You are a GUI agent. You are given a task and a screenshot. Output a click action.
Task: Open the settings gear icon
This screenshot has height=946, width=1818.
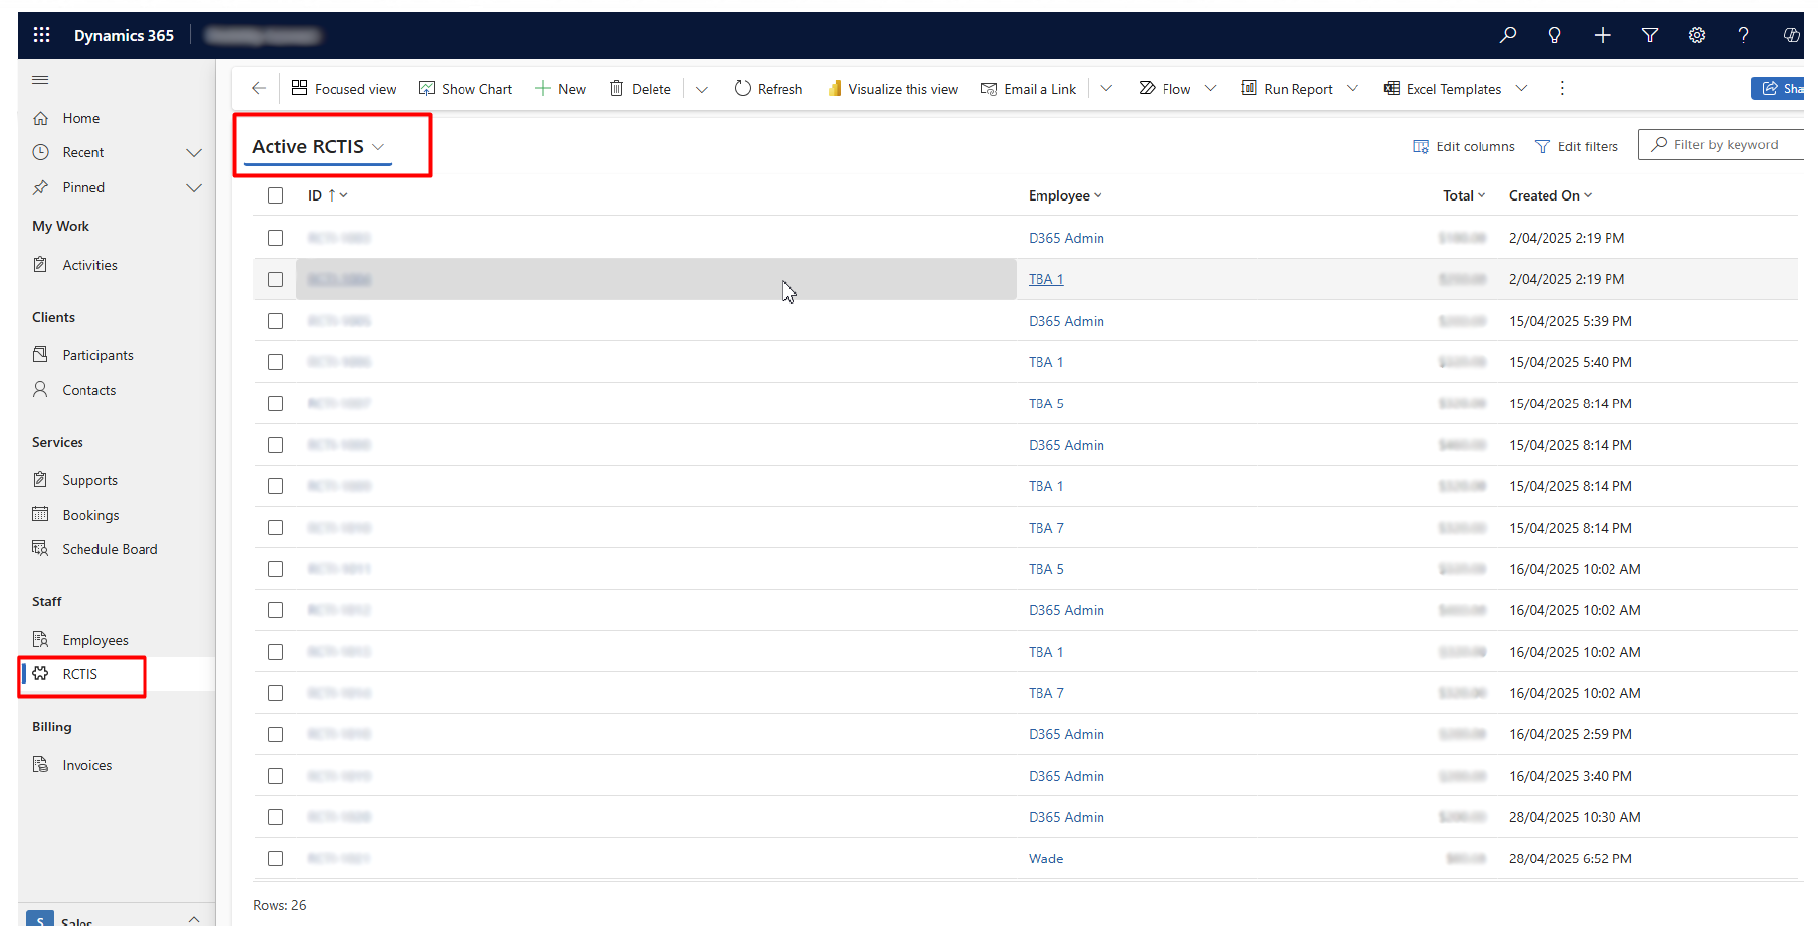click(1696, 35)
